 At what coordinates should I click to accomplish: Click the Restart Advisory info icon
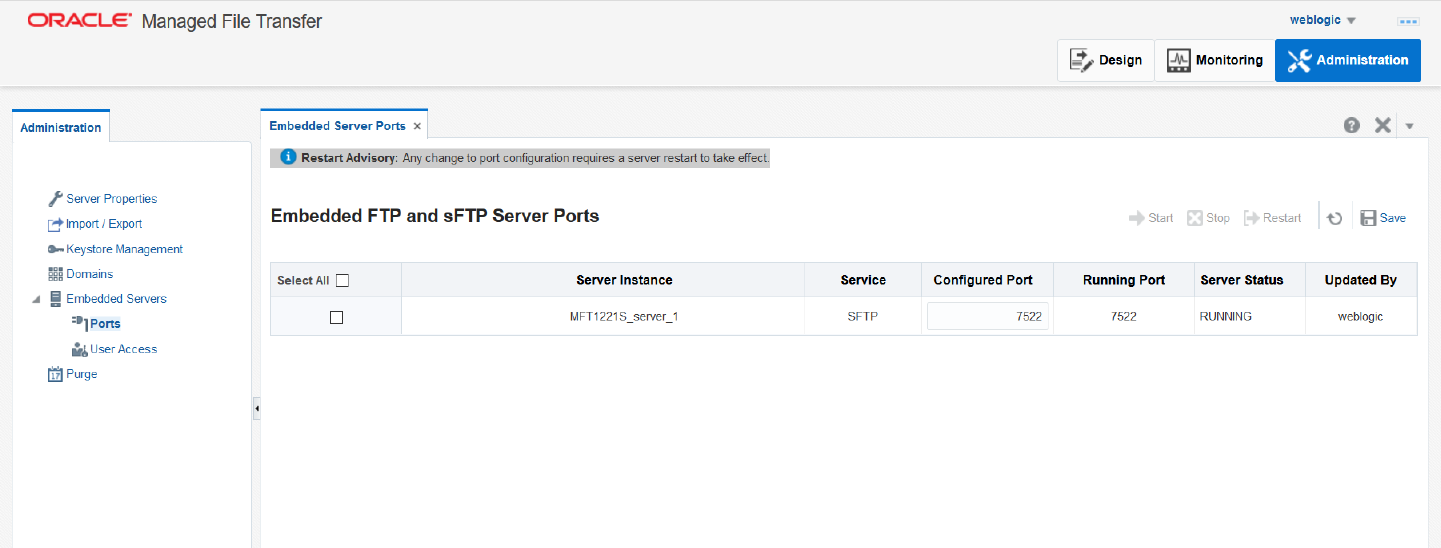click(x=288, y=158)
